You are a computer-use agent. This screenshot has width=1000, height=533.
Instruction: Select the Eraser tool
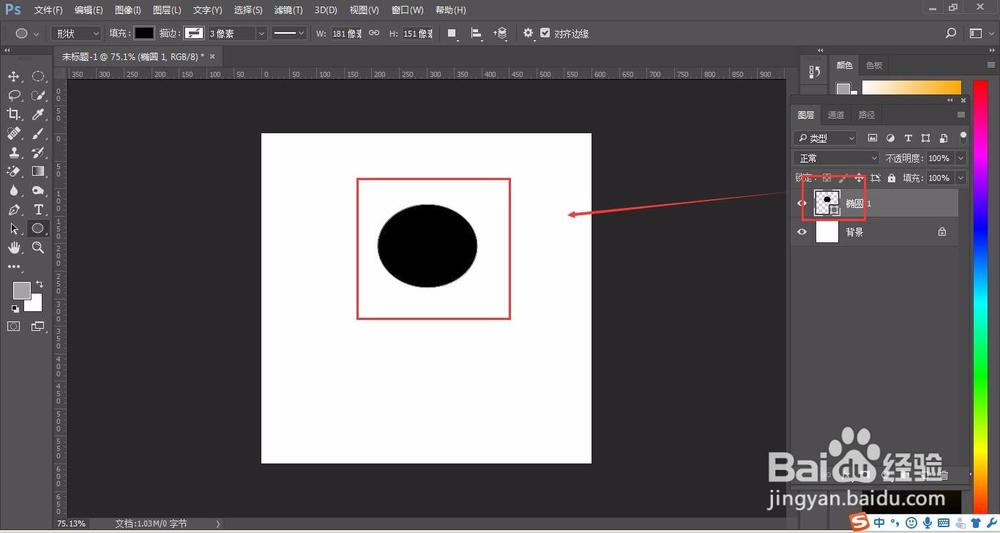pos(13,172)
